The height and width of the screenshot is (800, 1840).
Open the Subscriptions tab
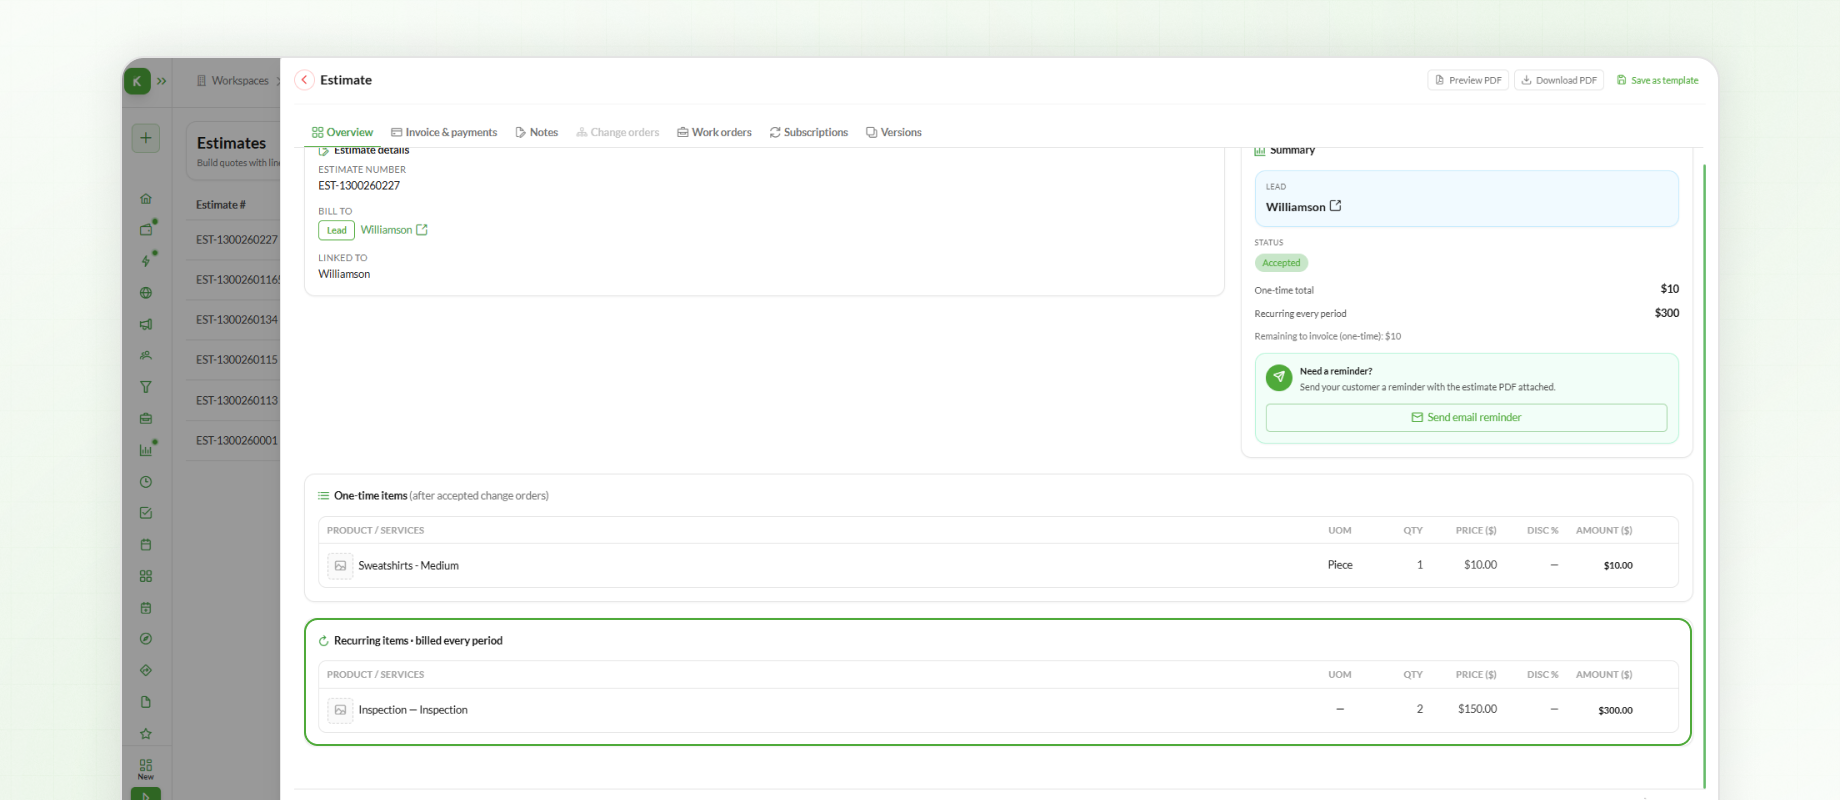[x=808, y=132]
